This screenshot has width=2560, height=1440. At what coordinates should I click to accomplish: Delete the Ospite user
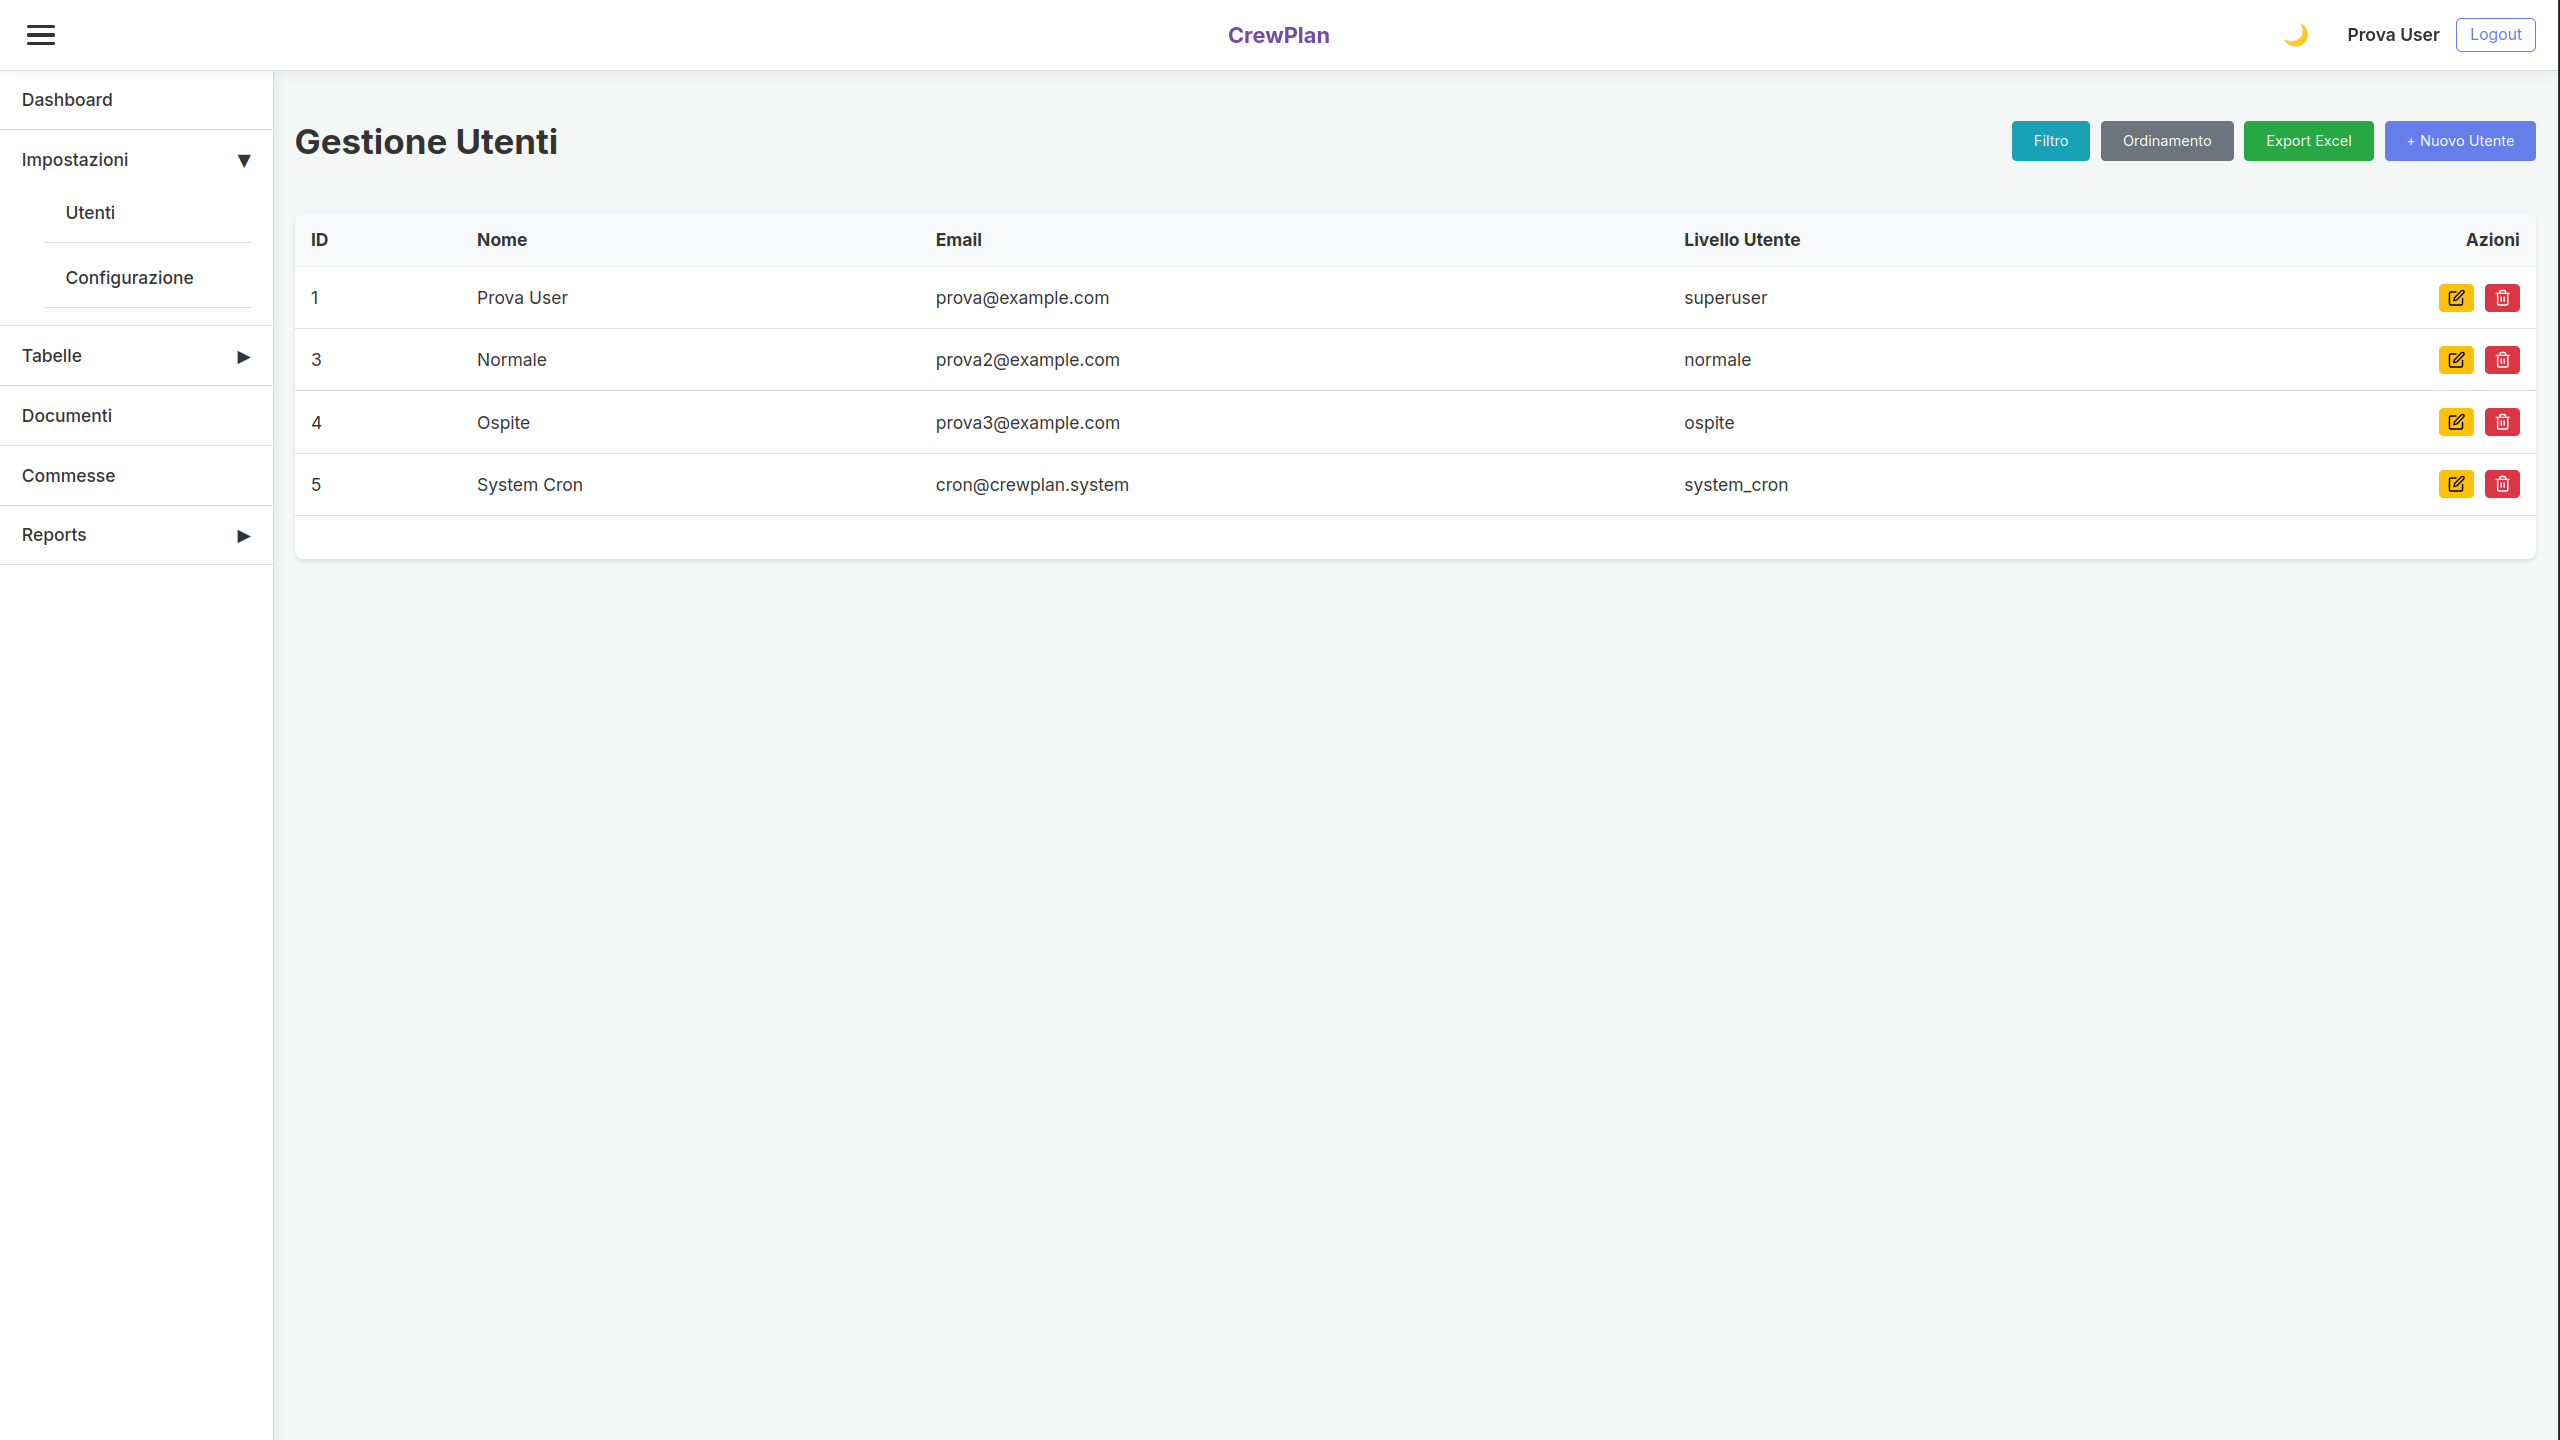2502,422
